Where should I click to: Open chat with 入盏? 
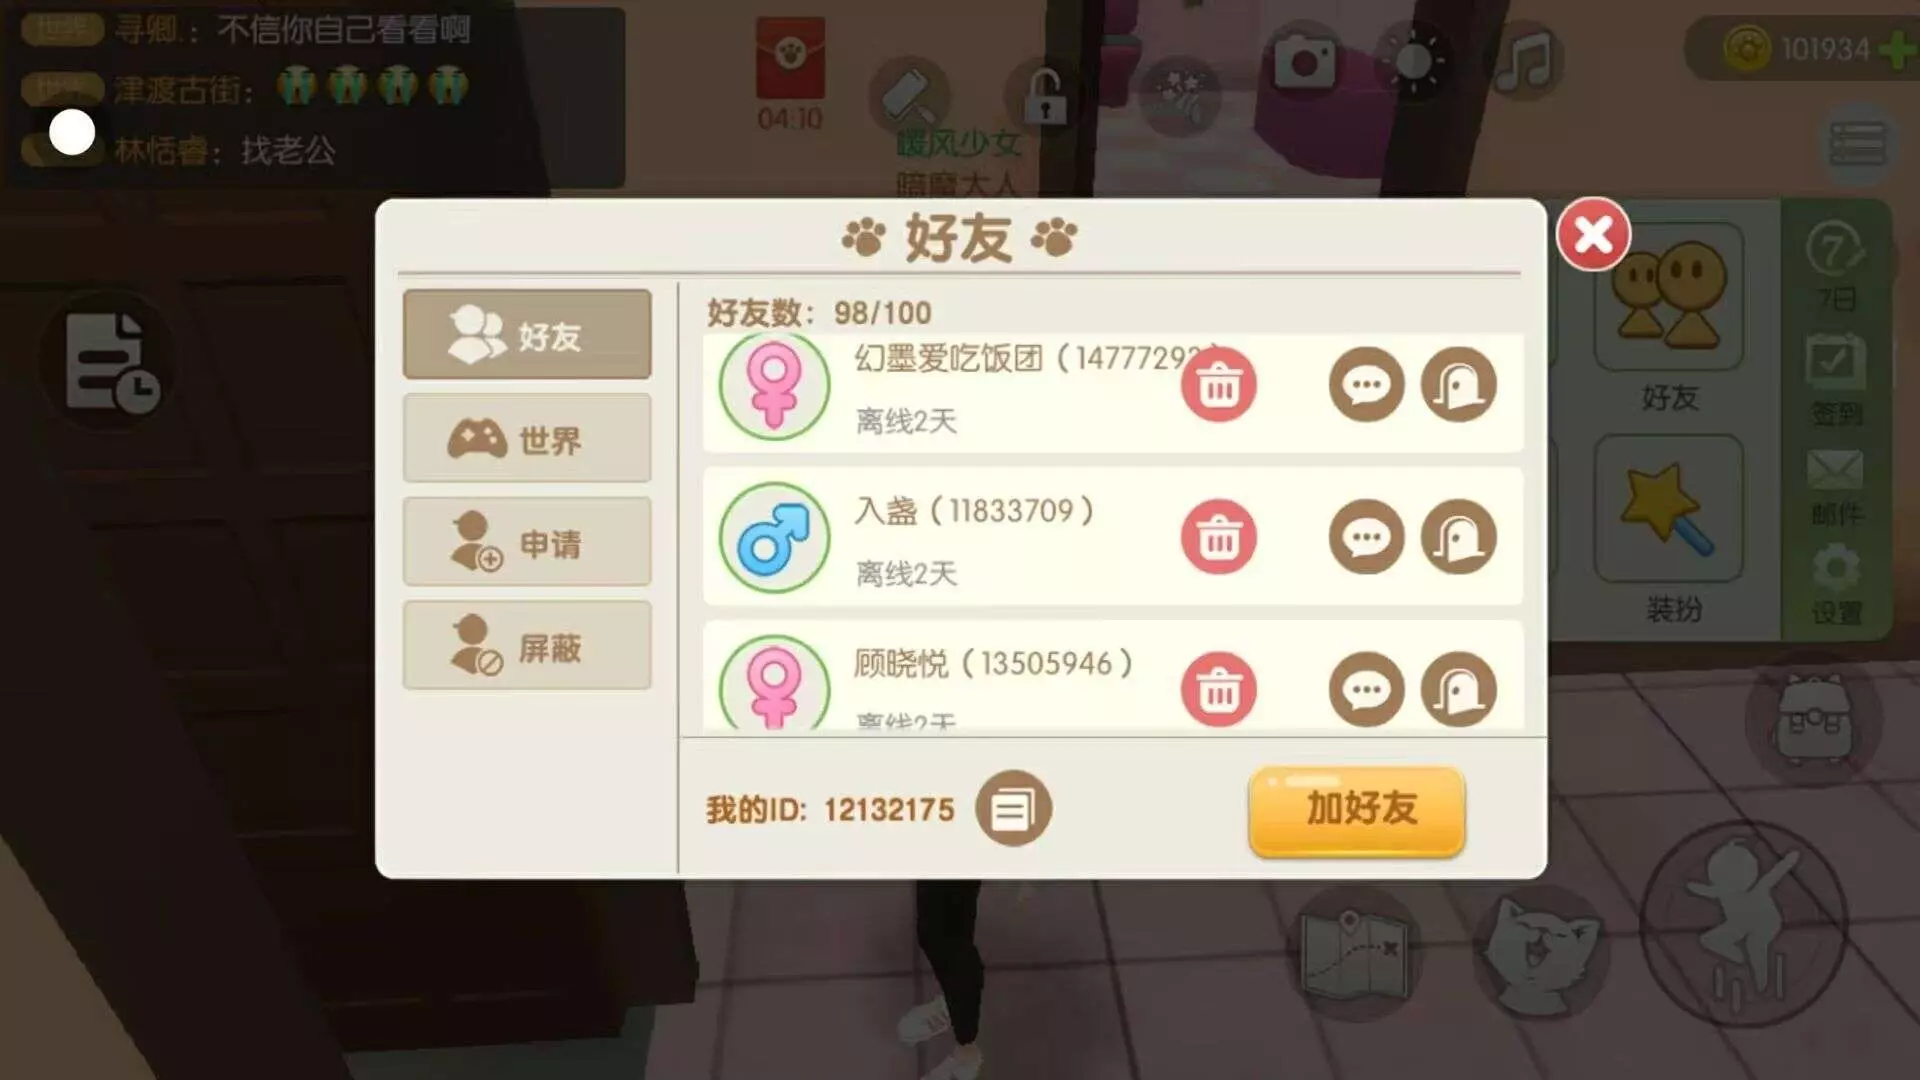(x=1366, y=537)
